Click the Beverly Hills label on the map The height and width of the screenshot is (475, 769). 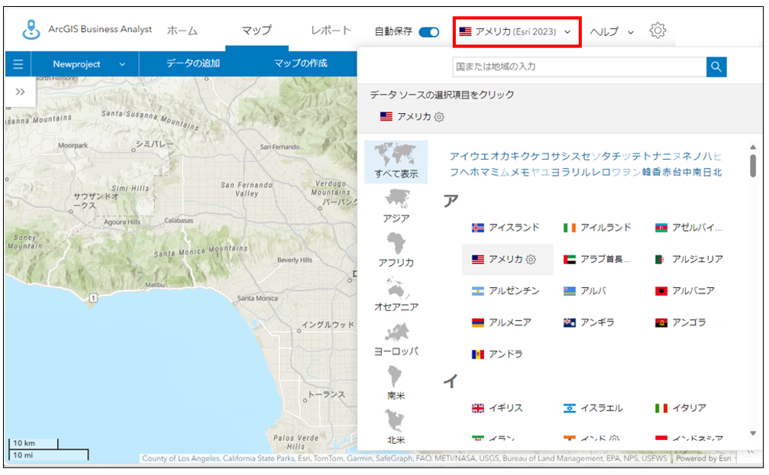[294, 260]
